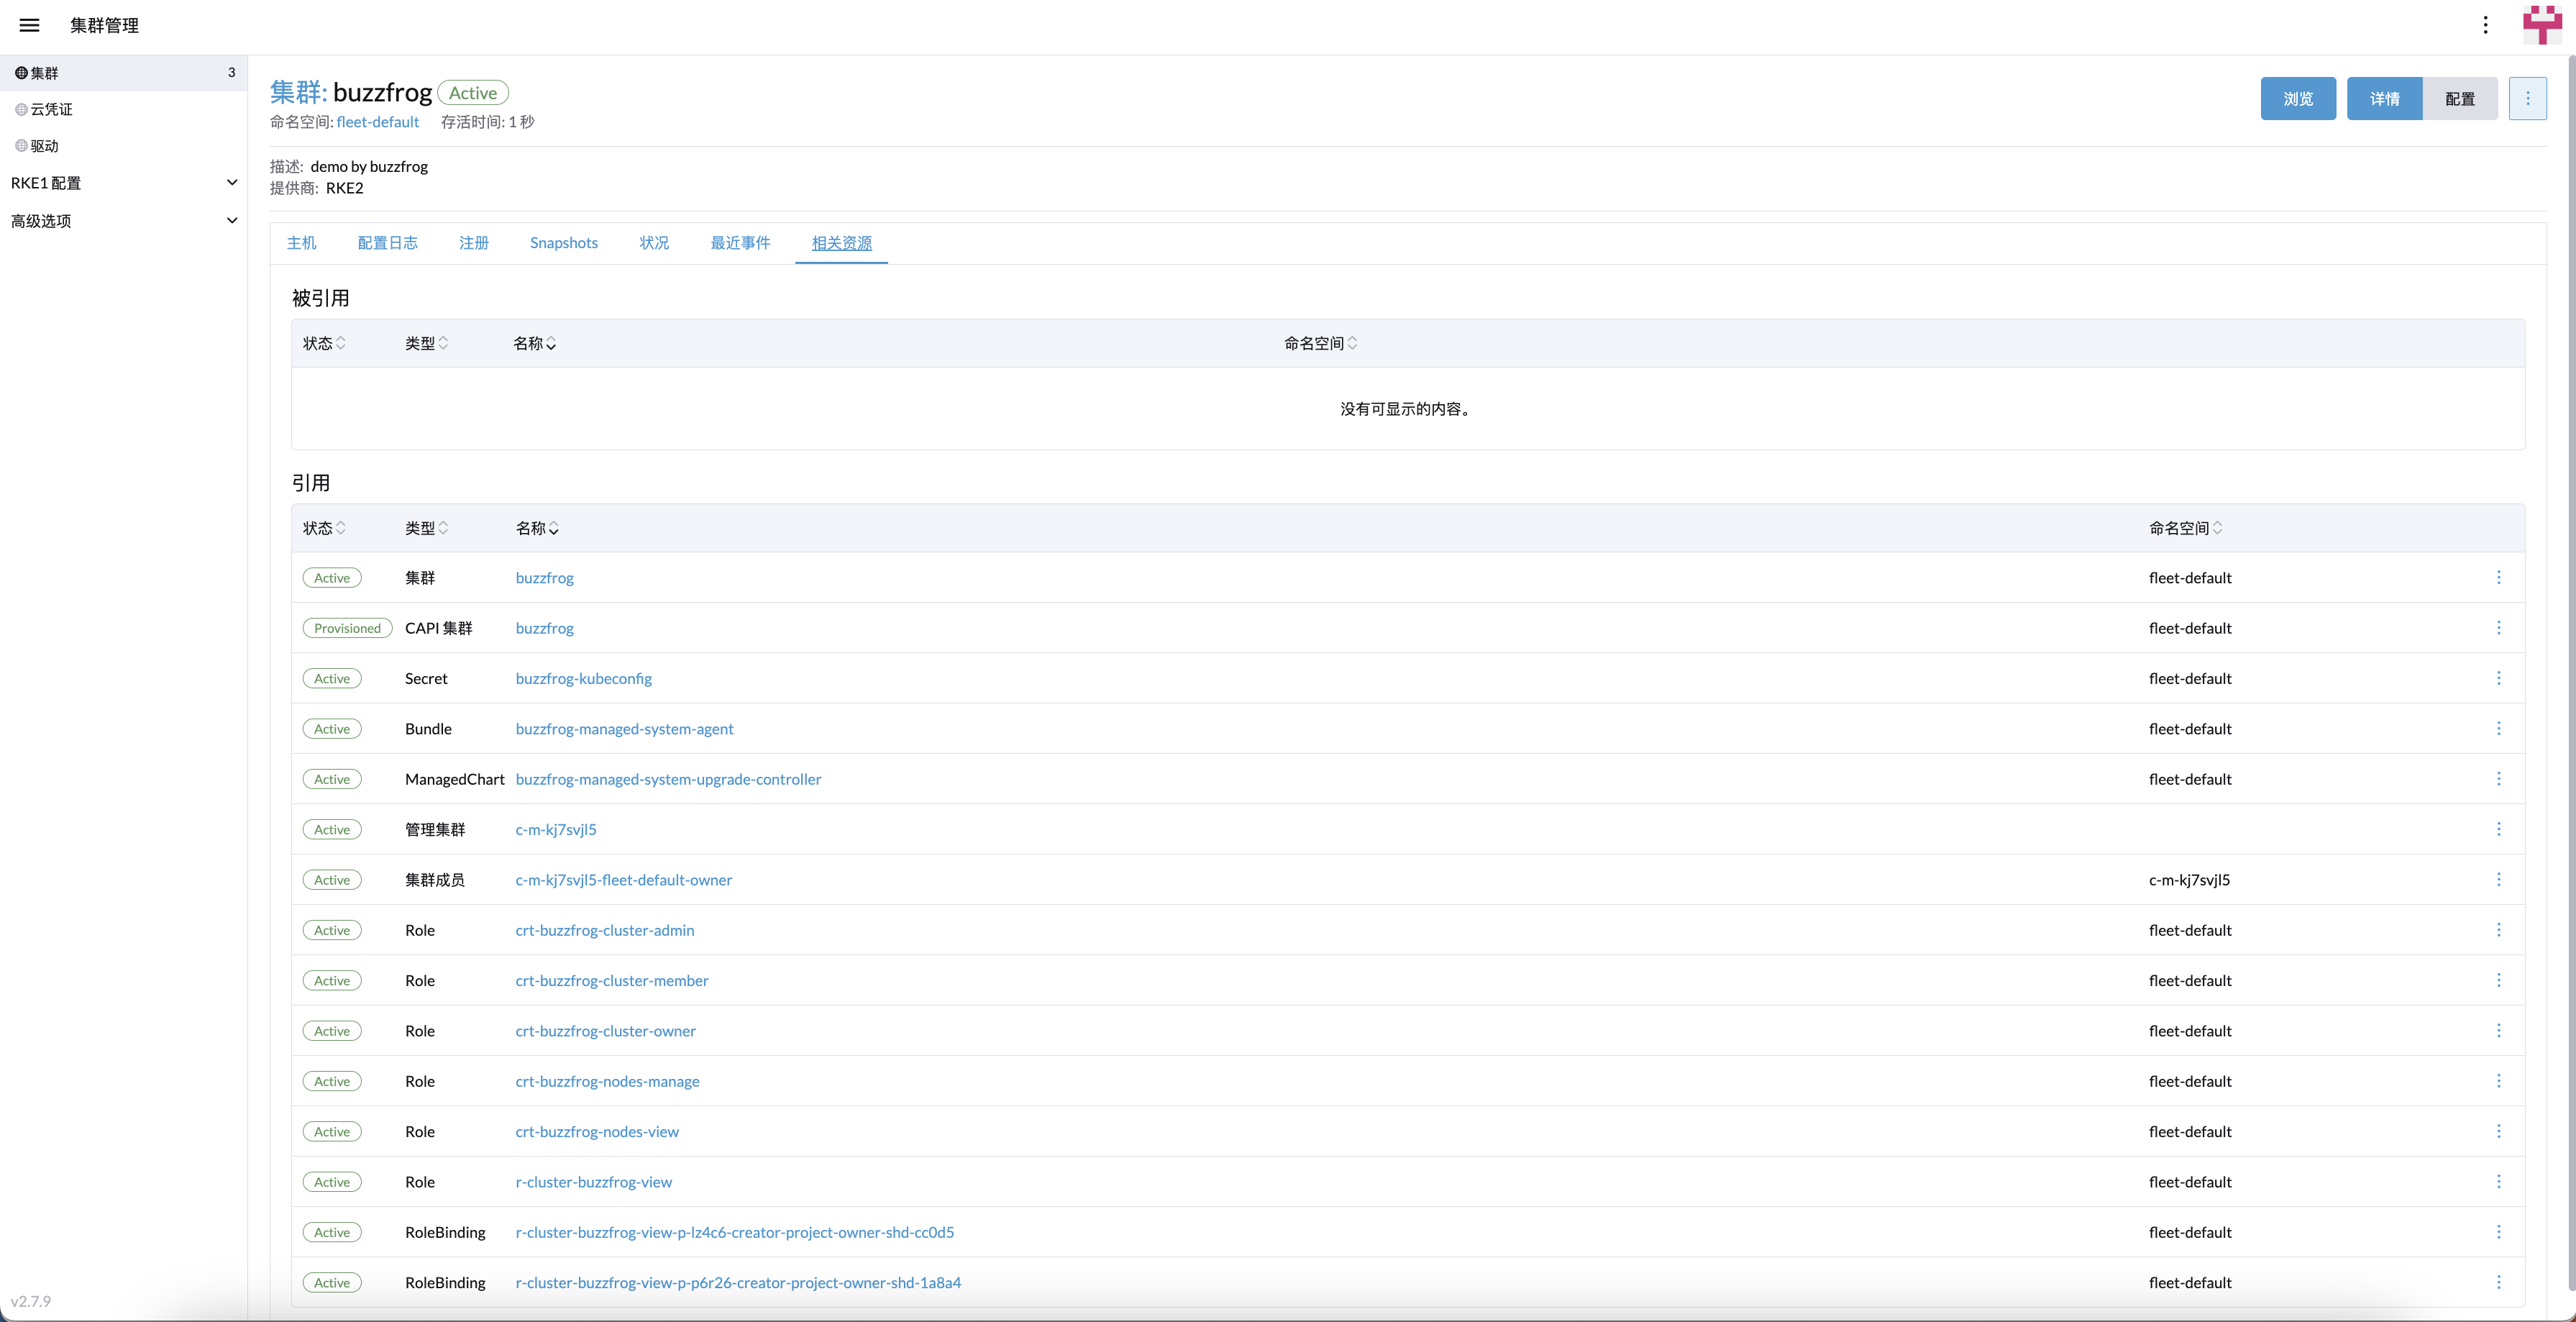Click the 集群: breadcrumb link in title
Viewport: 2576px width, 1322px height.
click(x=298, y=92)
